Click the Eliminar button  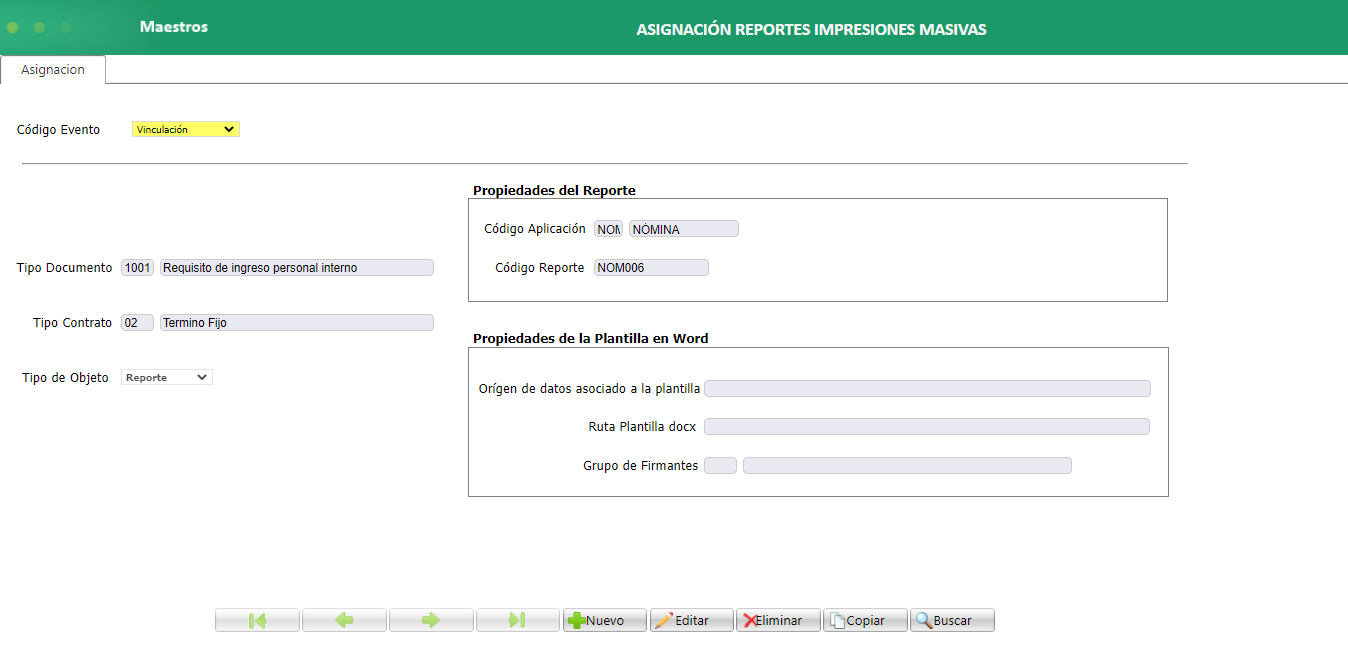click(779, 620)
